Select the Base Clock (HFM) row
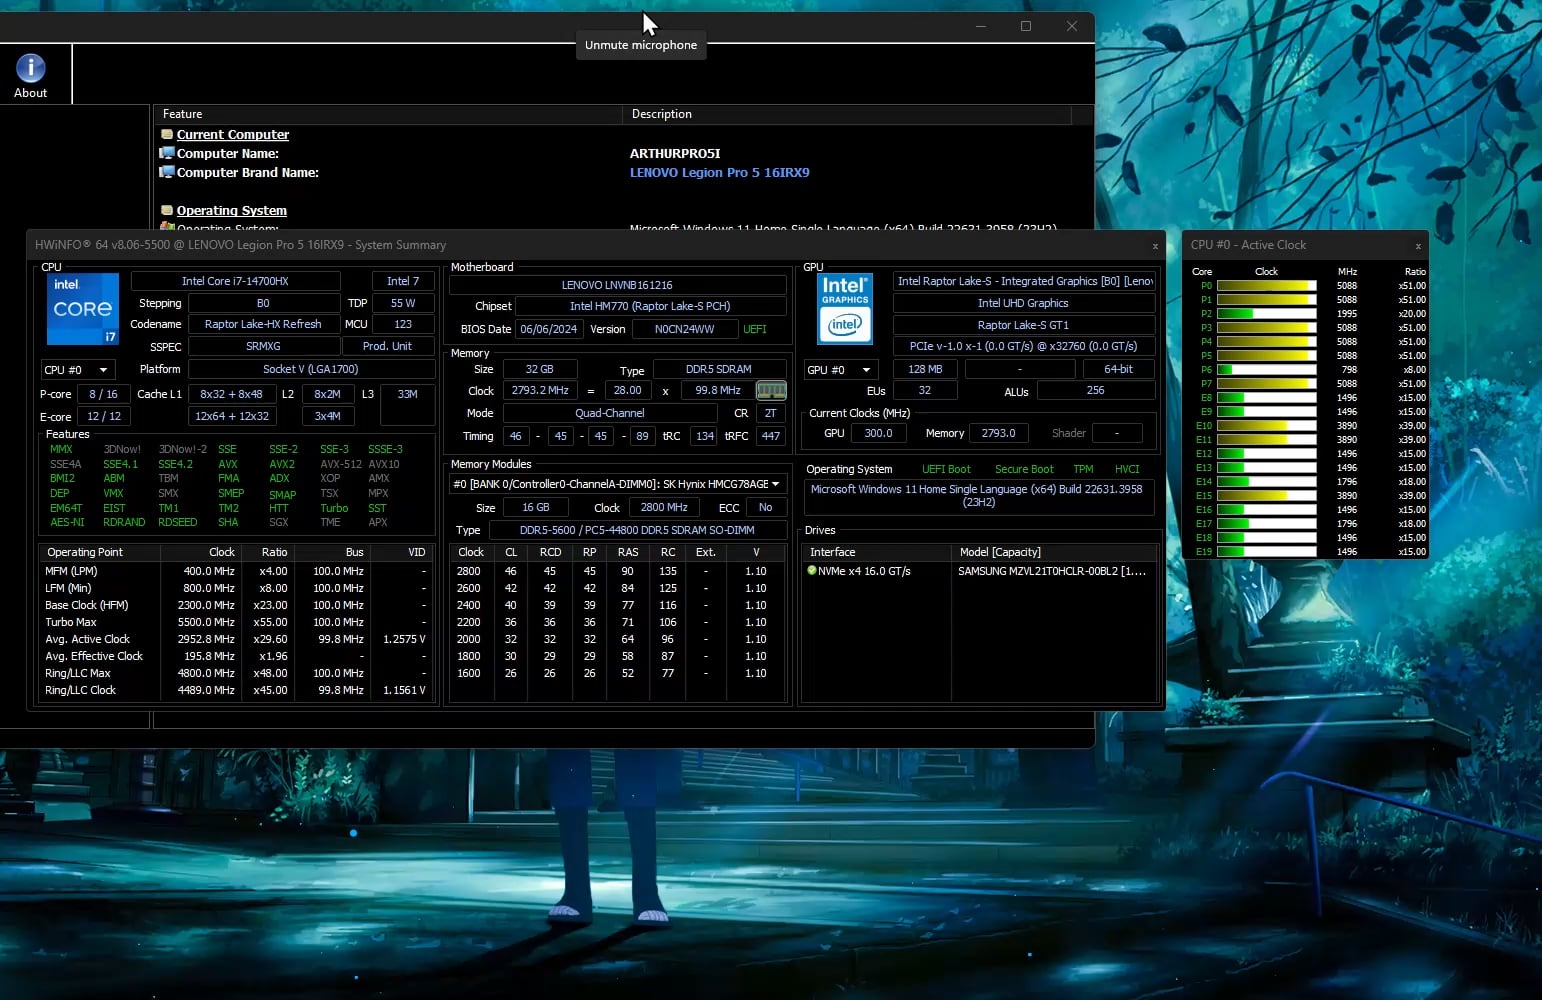The height and width of the screenshot is (1000, 1542). coord(236,605)
